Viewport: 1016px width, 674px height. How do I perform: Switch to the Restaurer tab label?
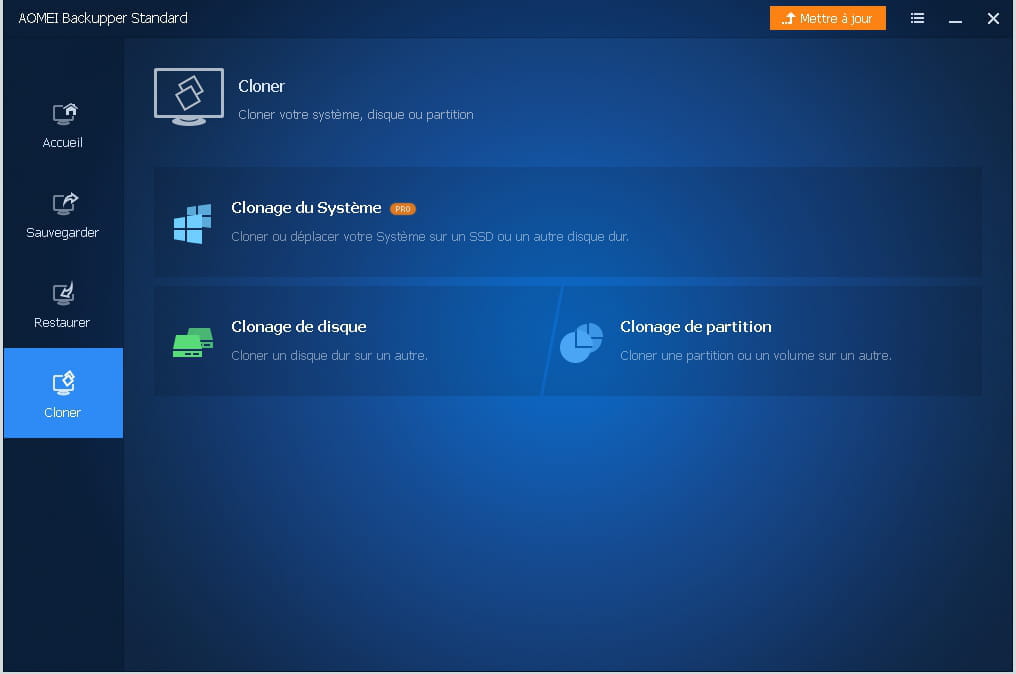tap(62, 322)
